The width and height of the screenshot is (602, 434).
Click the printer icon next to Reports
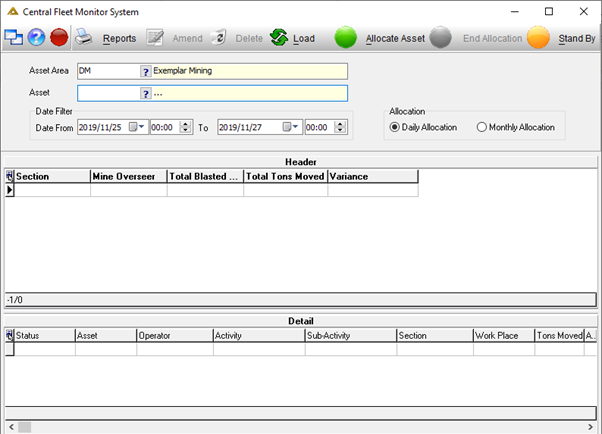click(x=83, y=37)
